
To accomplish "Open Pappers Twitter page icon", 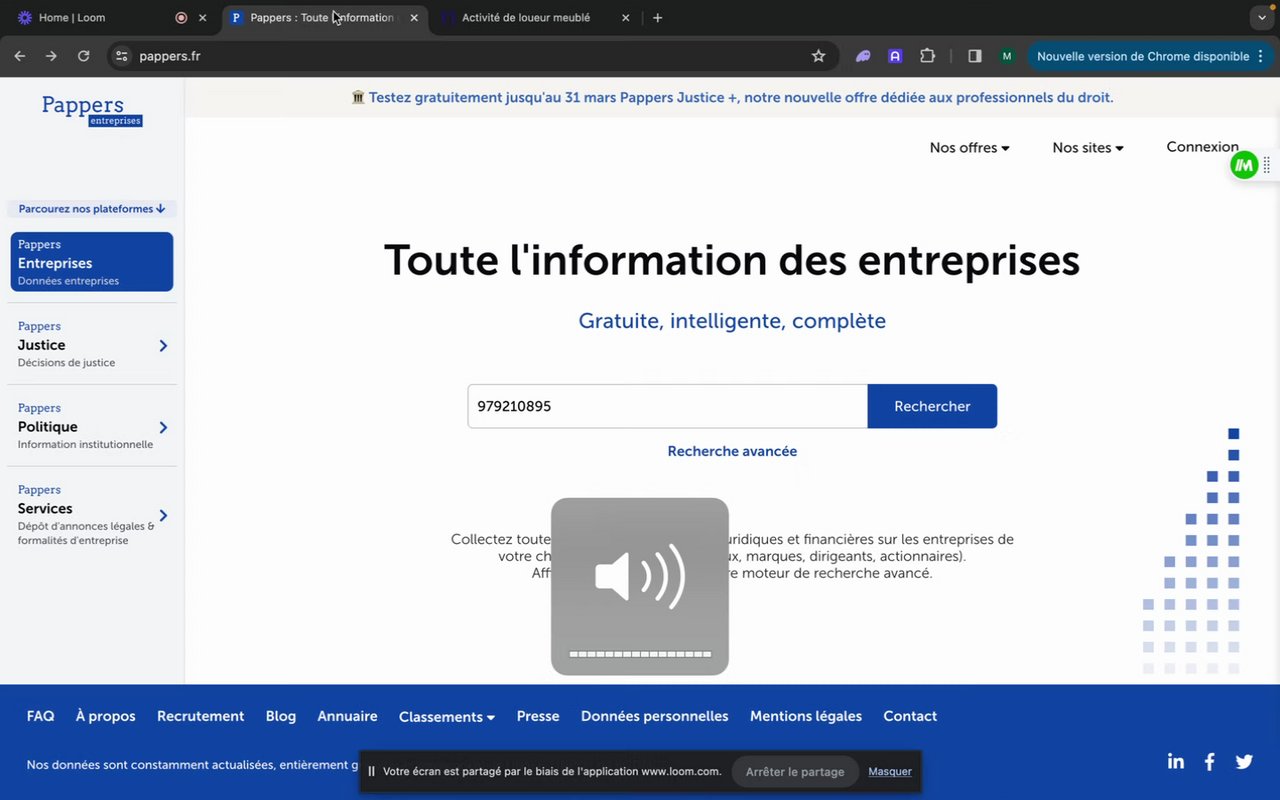I will click(x=1244, y=762).
